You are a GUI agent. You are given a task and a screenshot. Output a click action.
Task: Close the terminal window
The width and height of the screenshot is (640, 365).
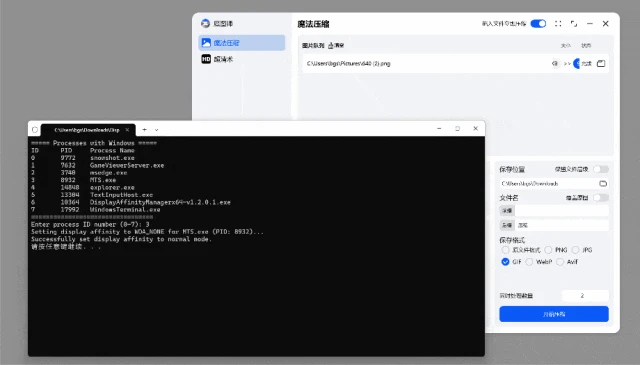click(x=476, y=129)
